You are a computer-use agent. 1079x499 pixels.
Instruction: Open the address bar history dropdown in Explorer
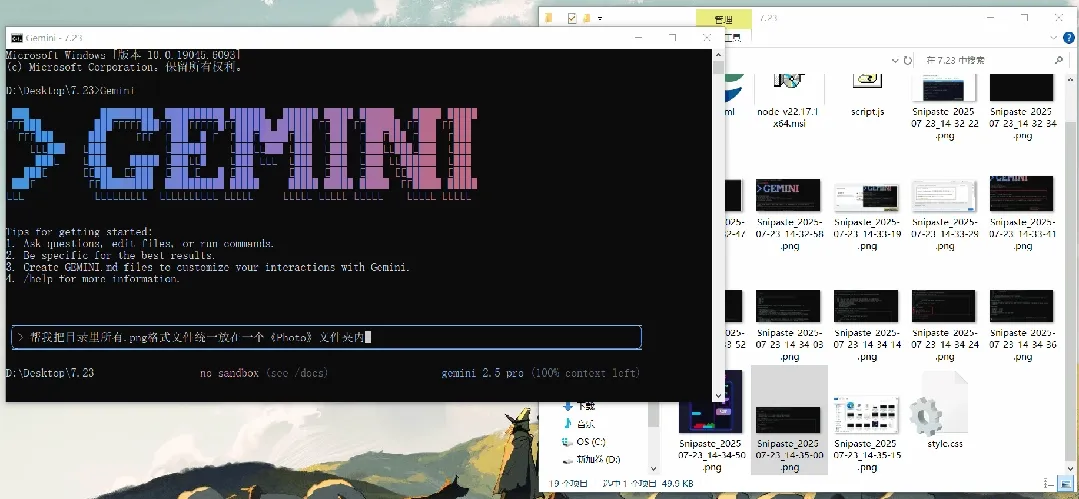(x=893, y=61)
